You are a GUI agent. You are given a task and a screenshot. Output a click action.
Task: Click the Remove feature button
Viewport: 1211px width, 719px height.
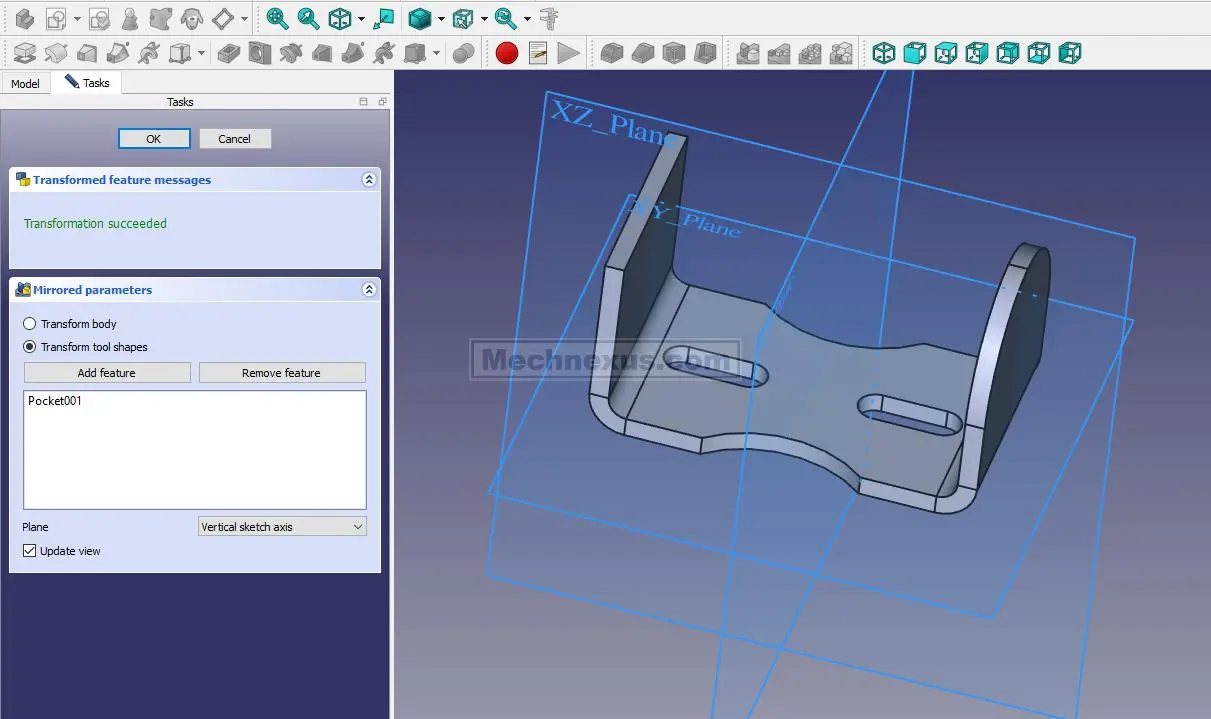point(281,373)
